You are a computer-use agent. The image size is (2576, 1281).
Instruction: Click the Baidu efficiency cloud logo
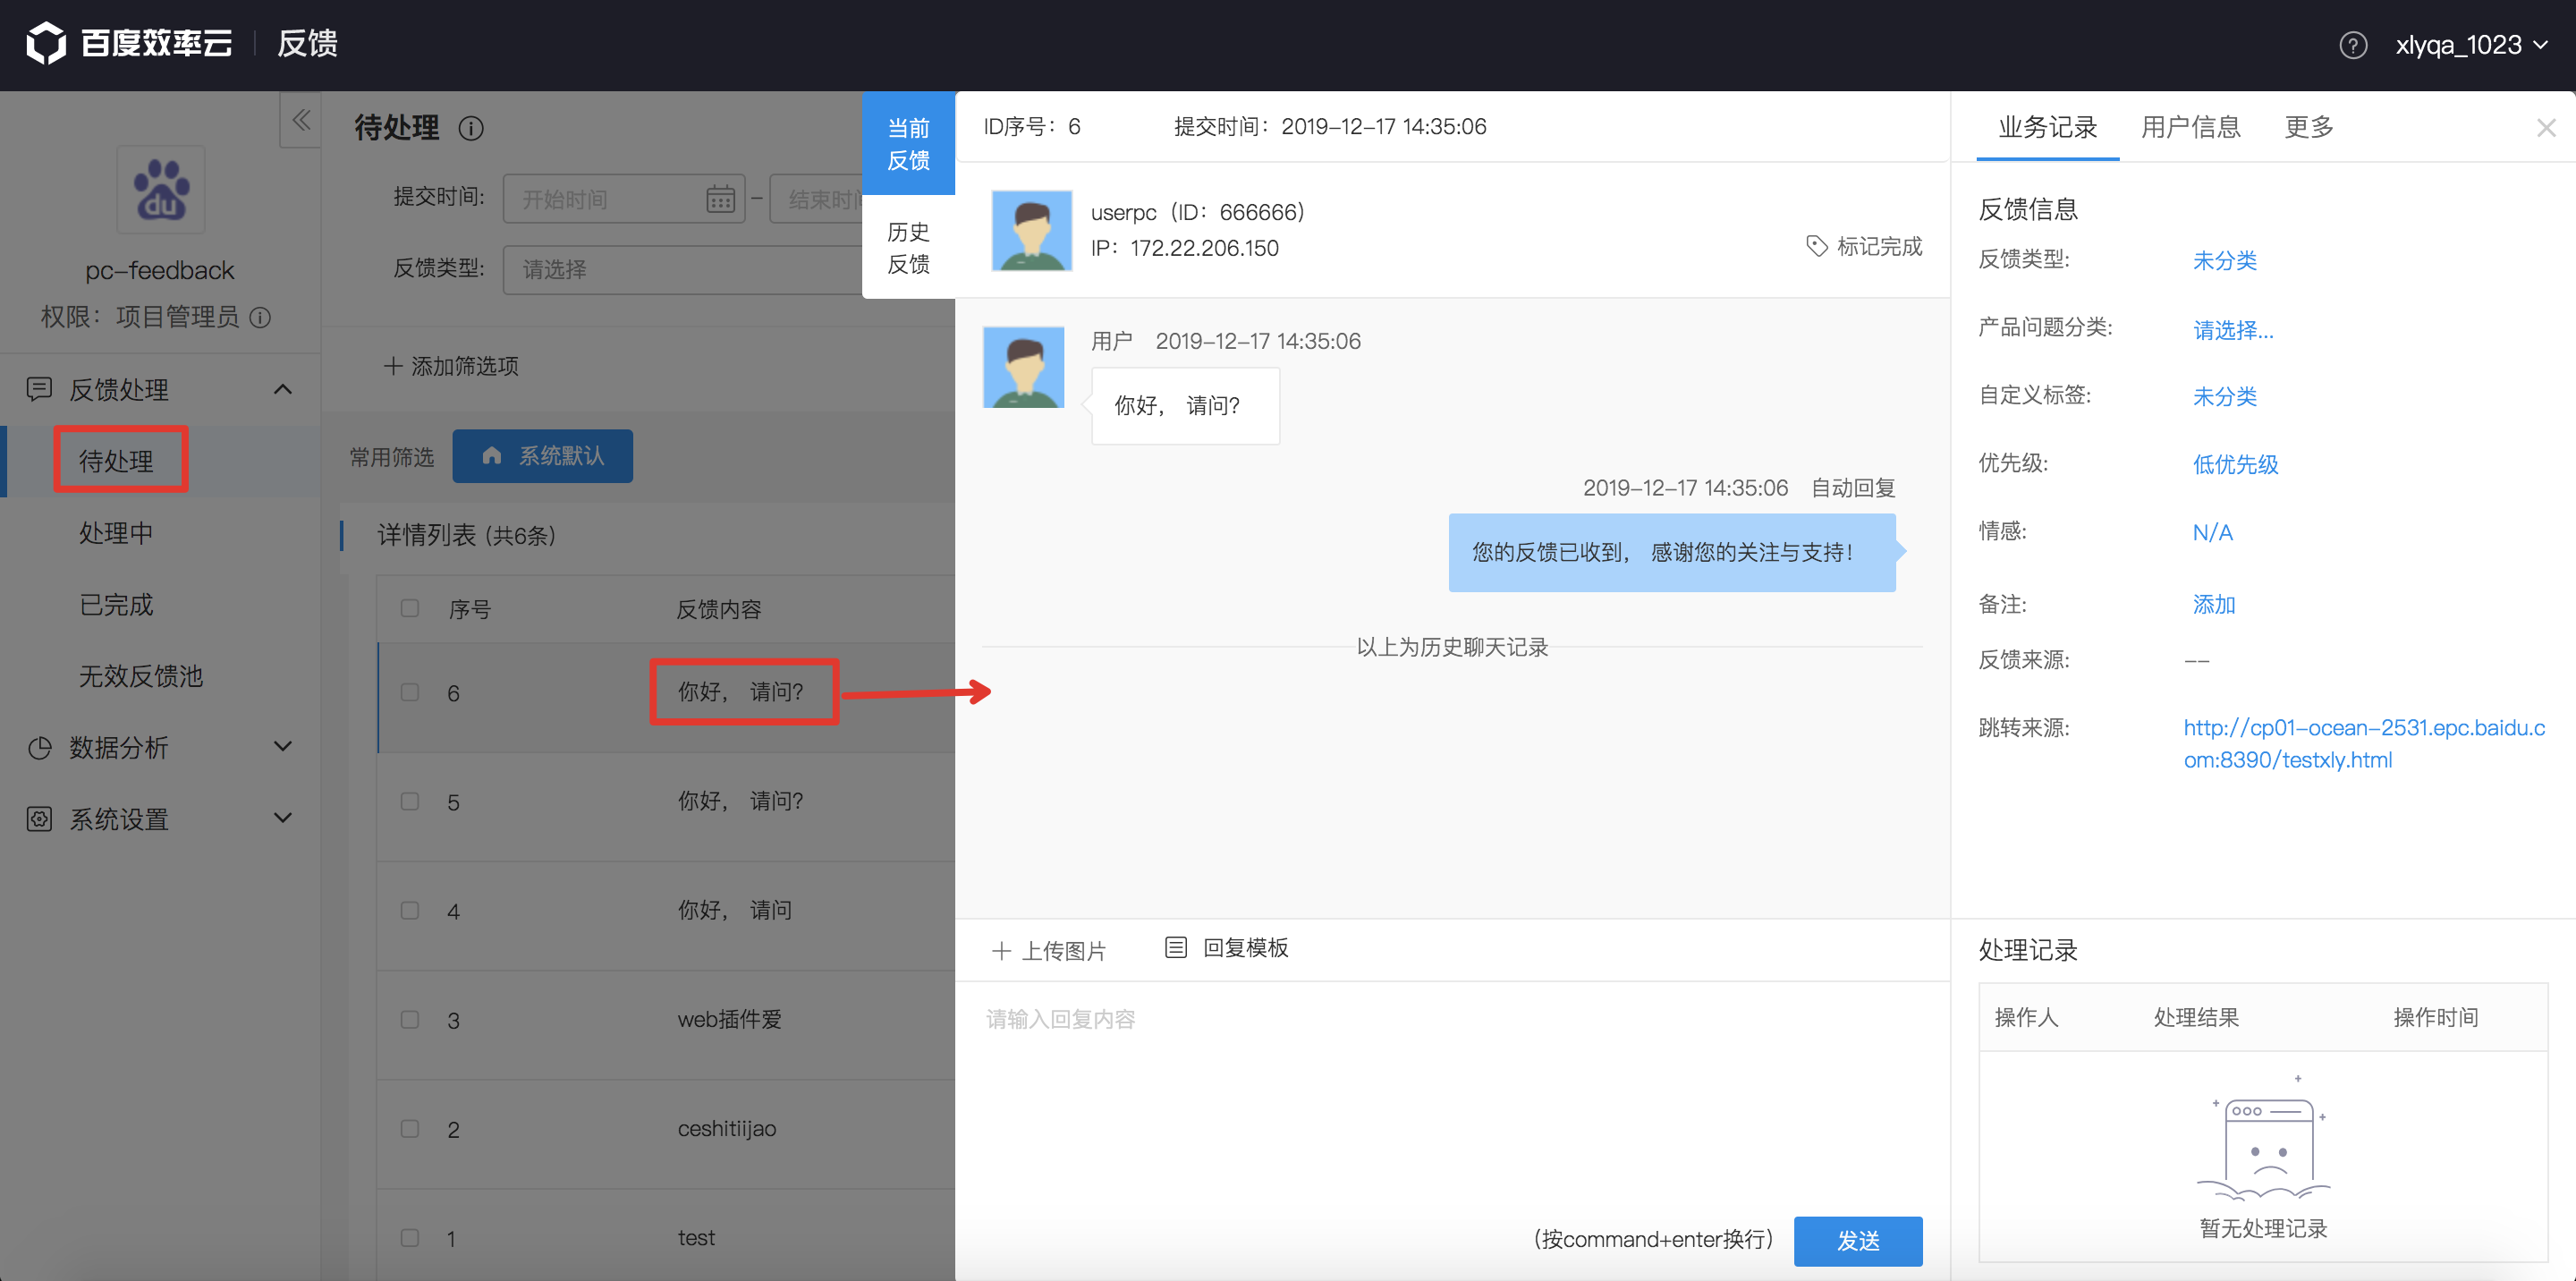click(129, 43)
